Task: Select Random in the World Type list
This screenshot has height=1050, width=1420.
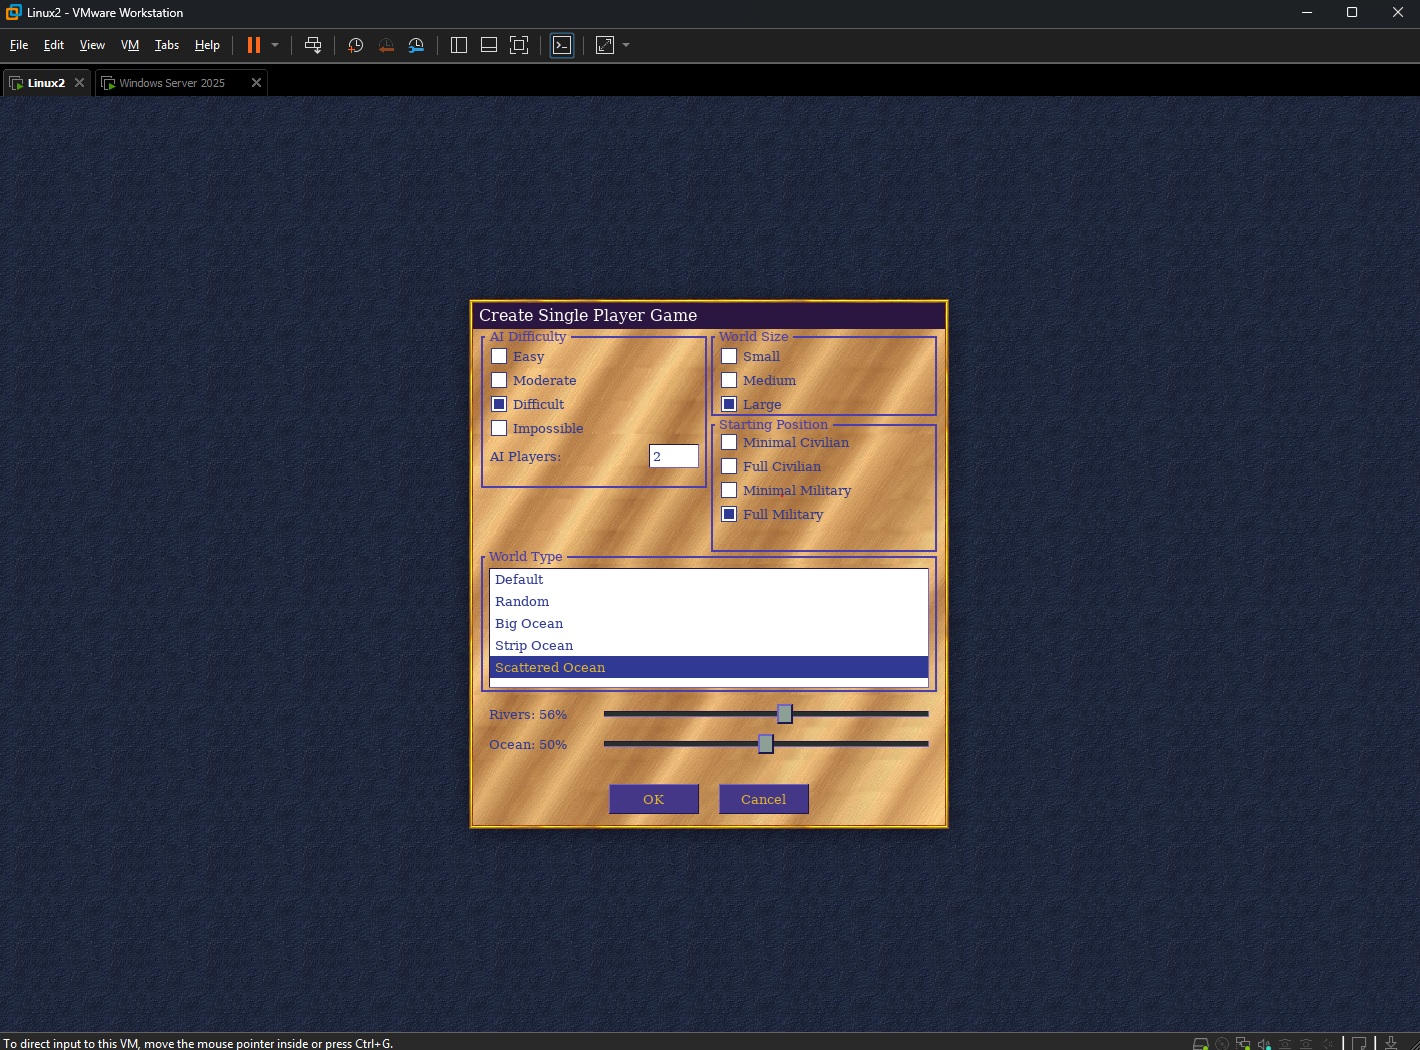Action: pos(709,602)
